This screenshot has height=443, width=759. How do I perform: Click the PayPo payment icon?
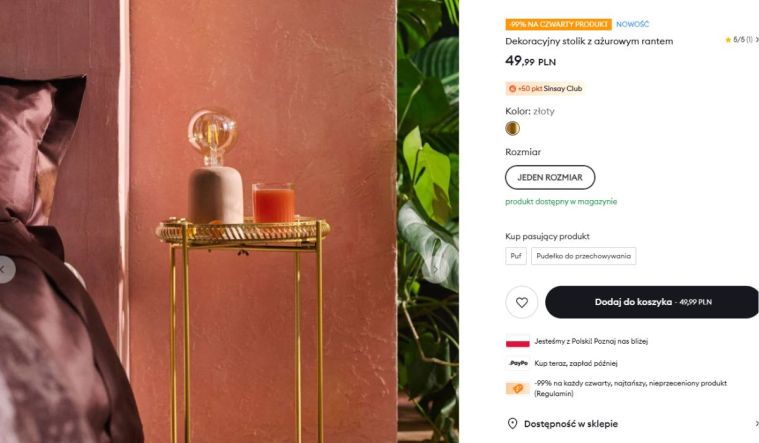pos(518,363)
